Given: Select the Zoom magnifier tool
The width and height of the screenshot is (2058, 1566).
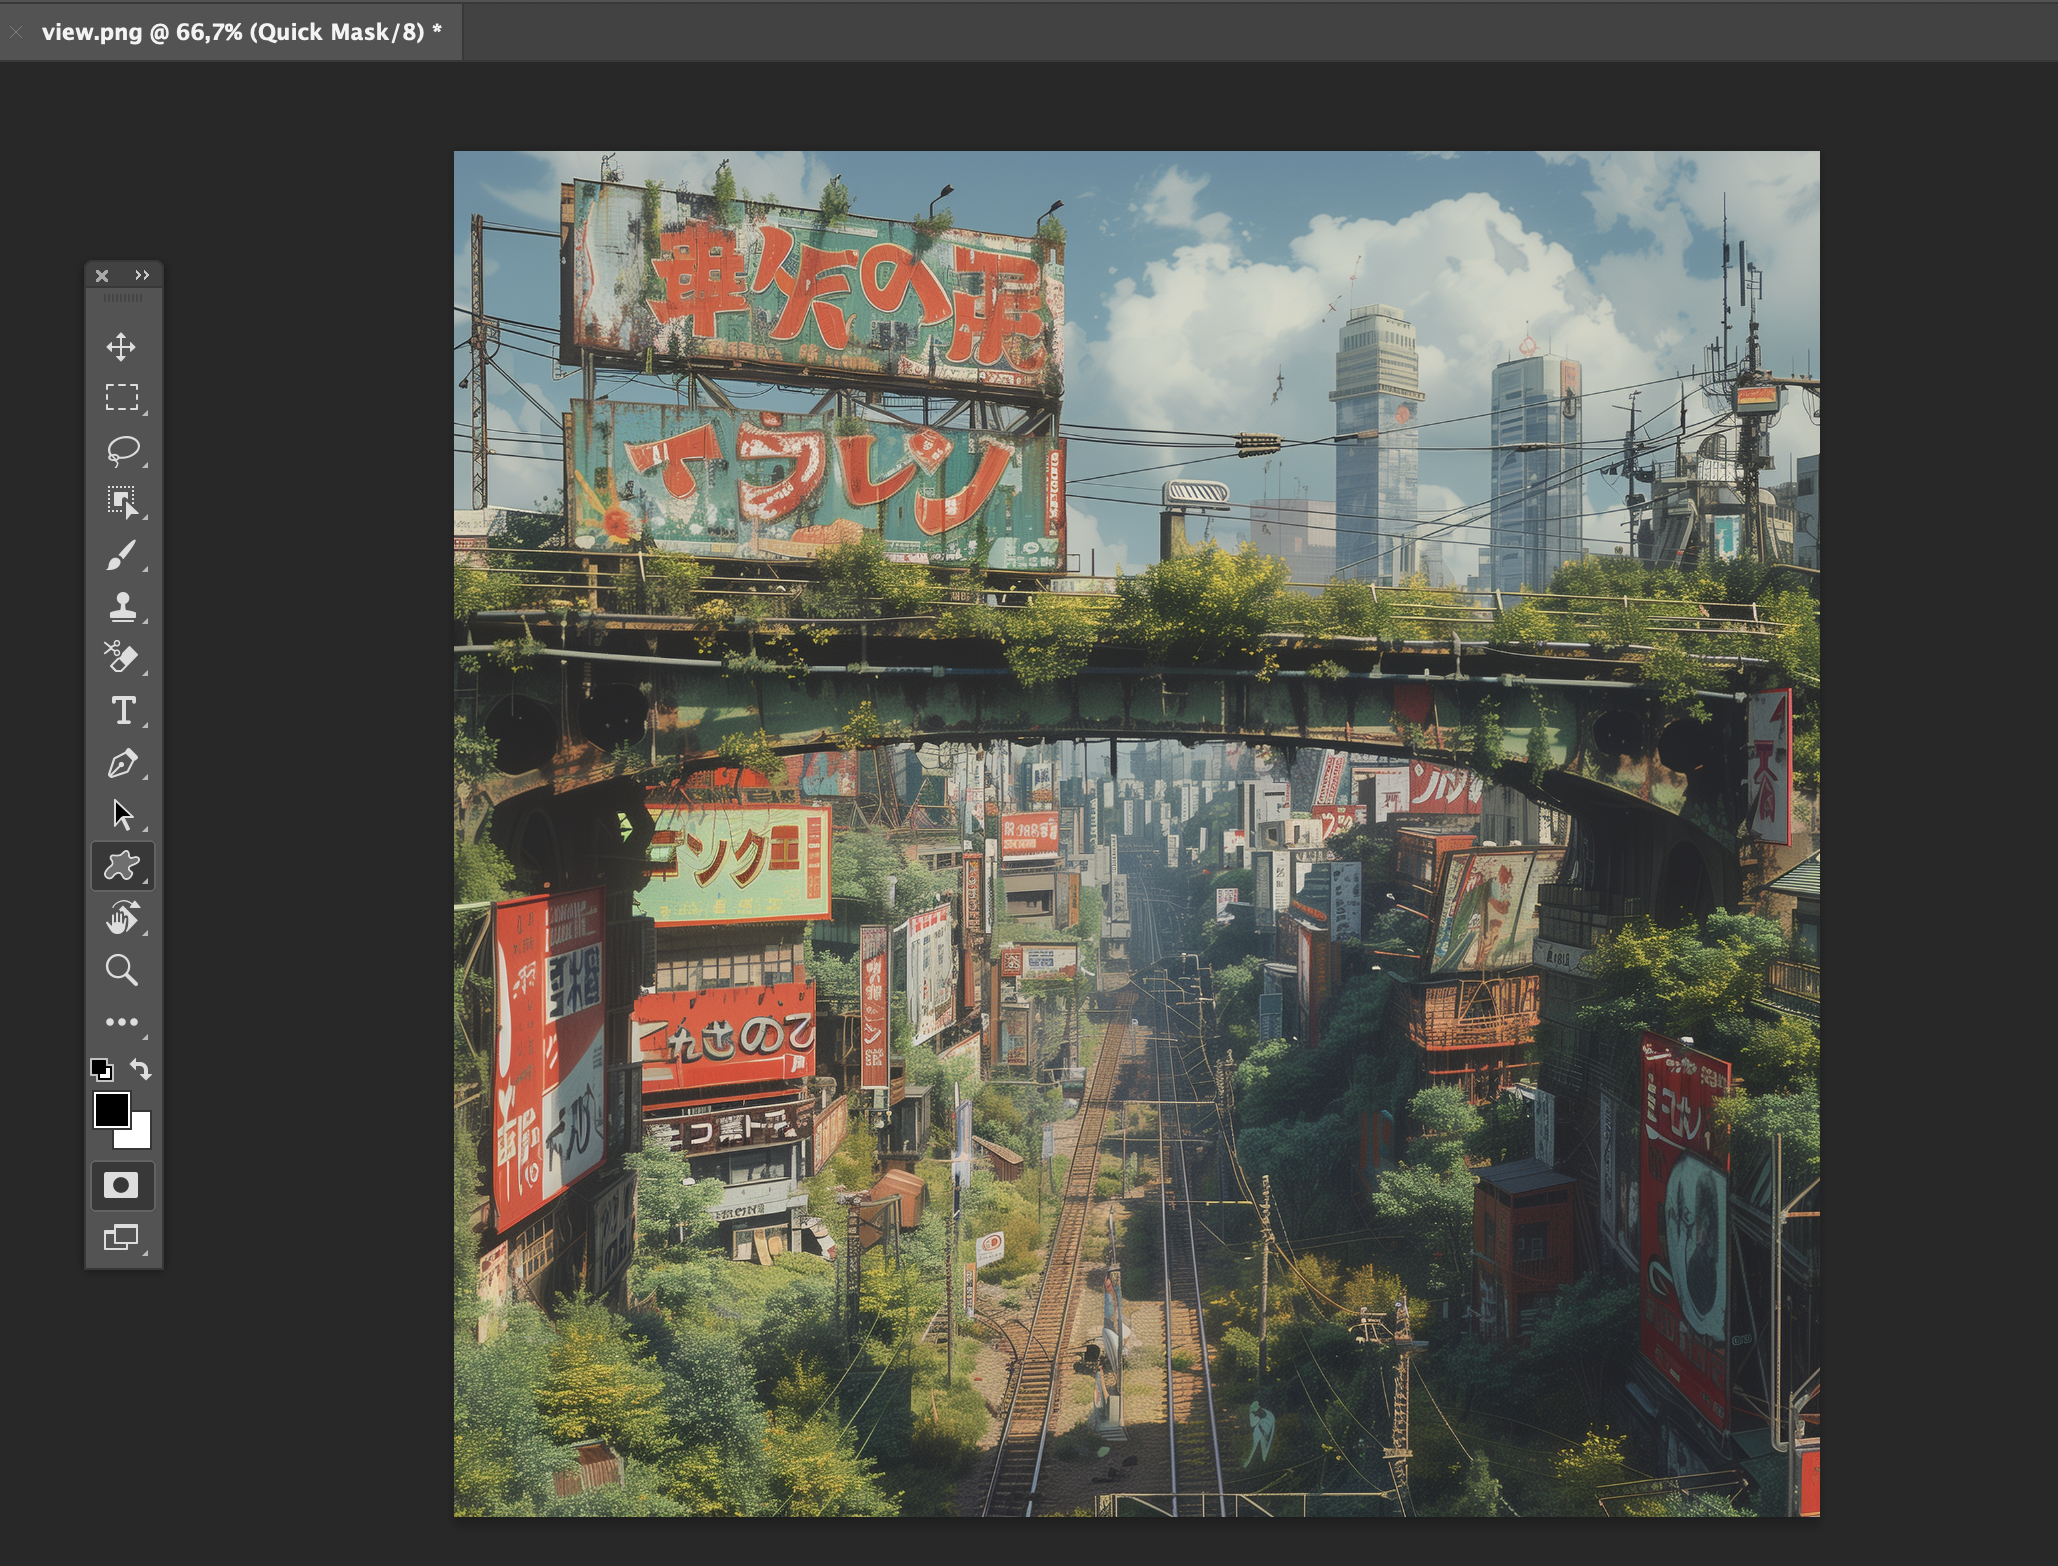Looking at the screenshot, I should pos(122,970).
